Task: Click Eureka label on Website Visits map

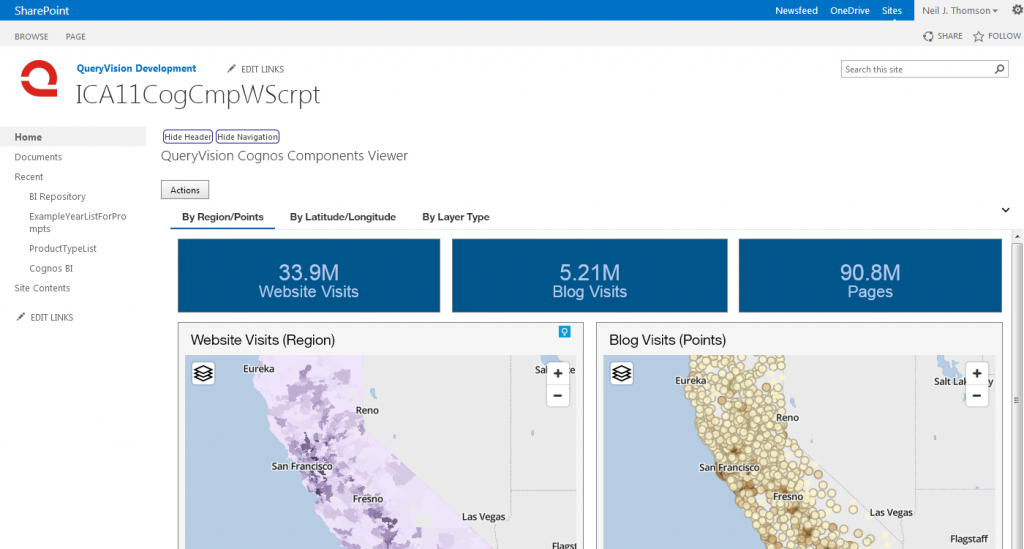Action: [x=259, y=369]
